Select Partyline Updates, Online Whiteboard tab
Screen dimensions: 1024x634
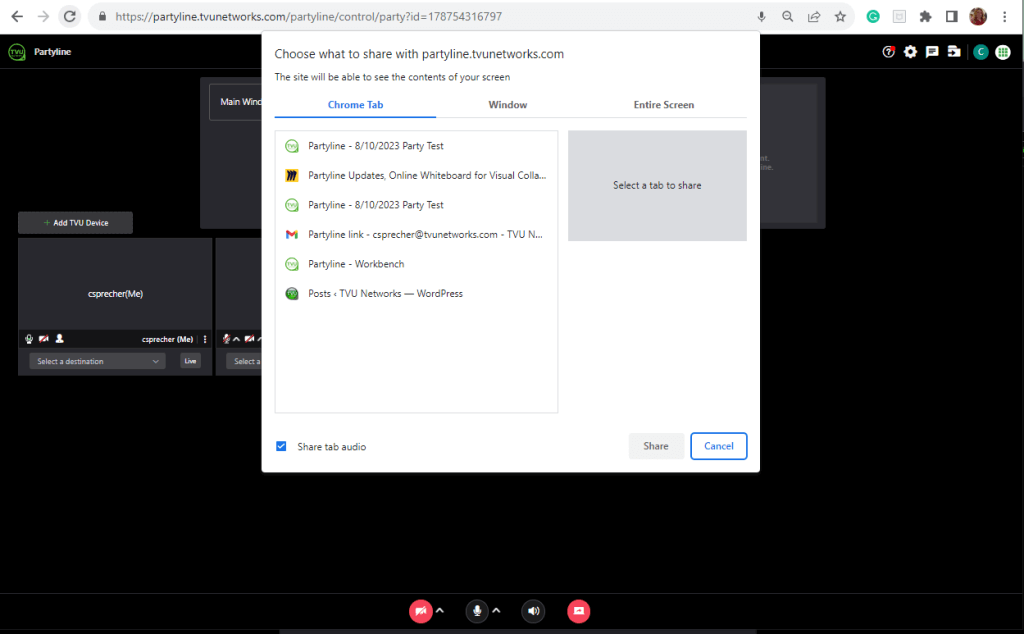417,175
